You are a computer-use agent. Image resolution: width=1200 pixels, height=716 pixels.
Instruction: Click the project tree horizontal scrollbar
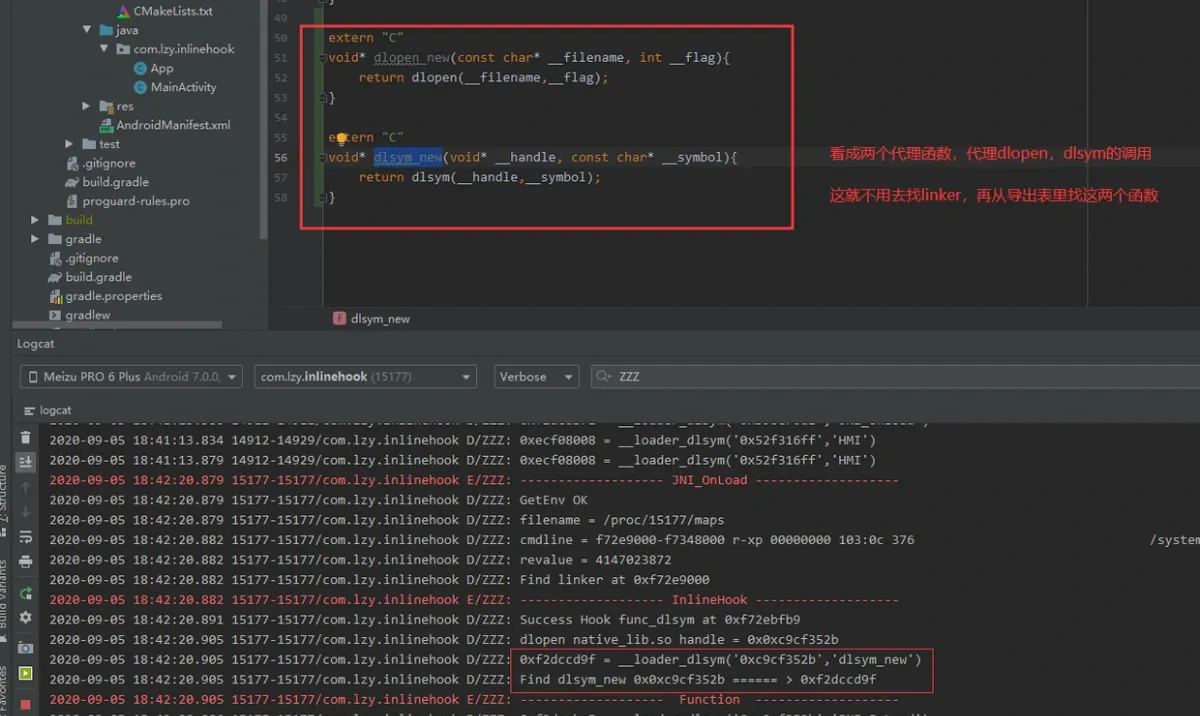point(118,325)
